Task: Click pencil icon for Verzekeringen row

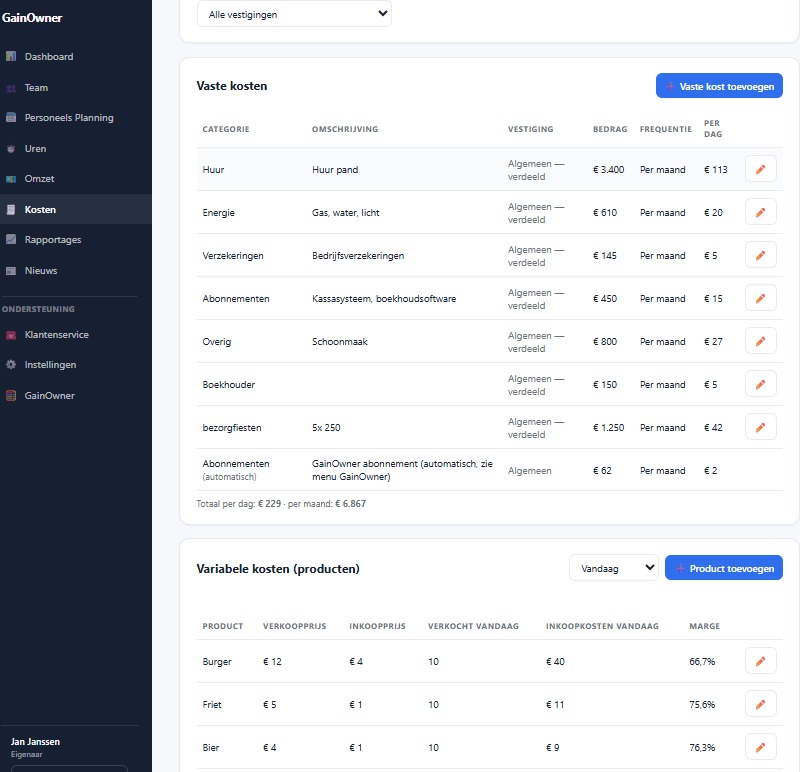Action: (x=760, y=255)
